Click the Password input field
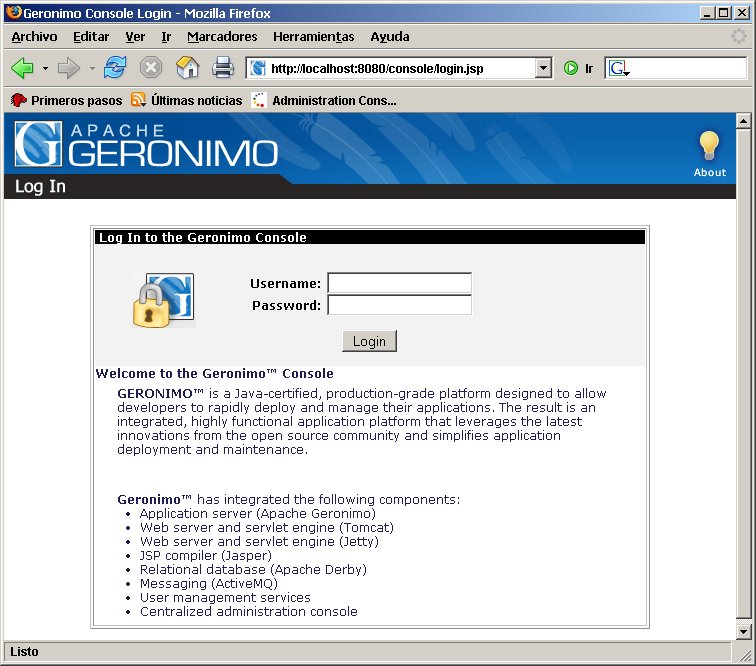The width and height of the screenshot is (756, 666). pyautogui.click(x=400, y=305)
